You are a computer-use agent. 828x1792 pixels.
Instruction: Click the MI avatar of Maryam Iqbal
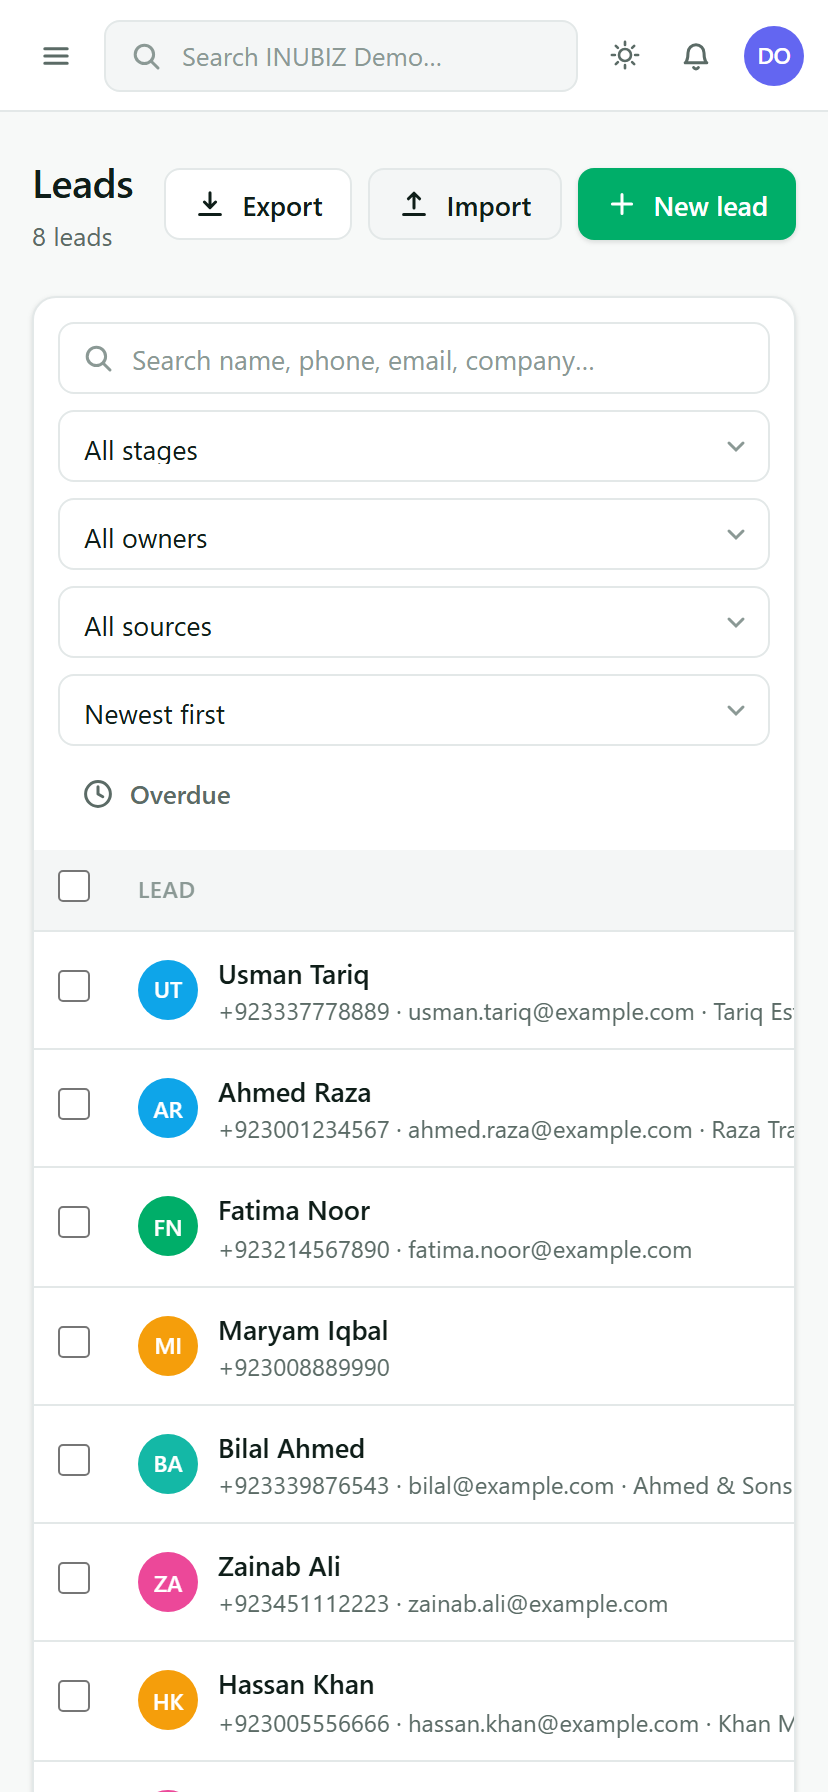point(168,1346)
